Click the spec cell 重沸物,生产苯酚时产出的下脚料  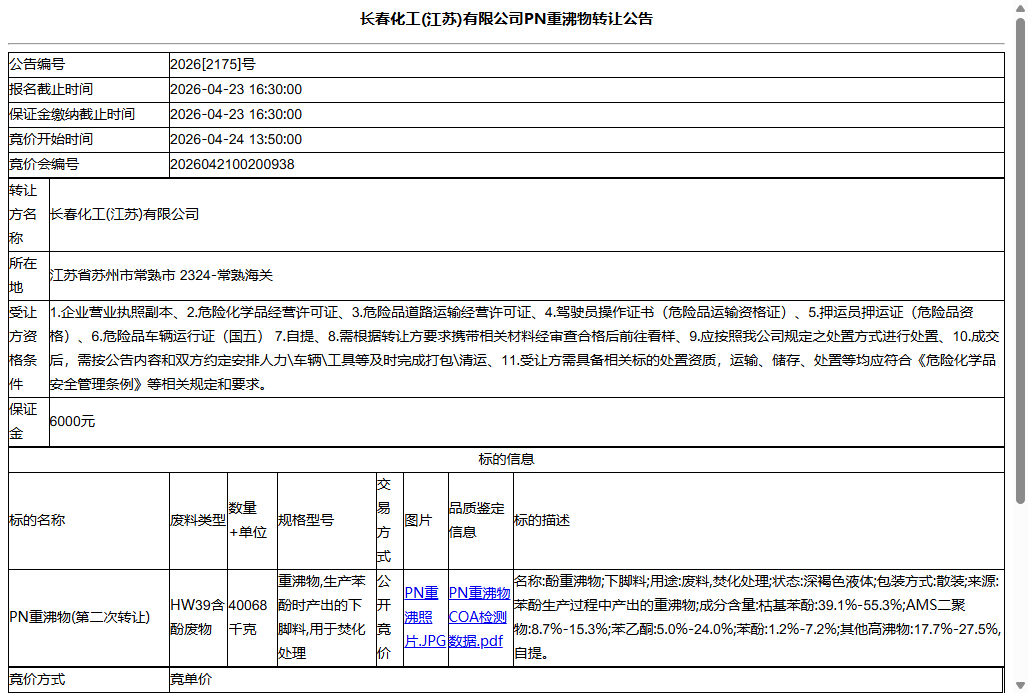click(x=326, y=618)
